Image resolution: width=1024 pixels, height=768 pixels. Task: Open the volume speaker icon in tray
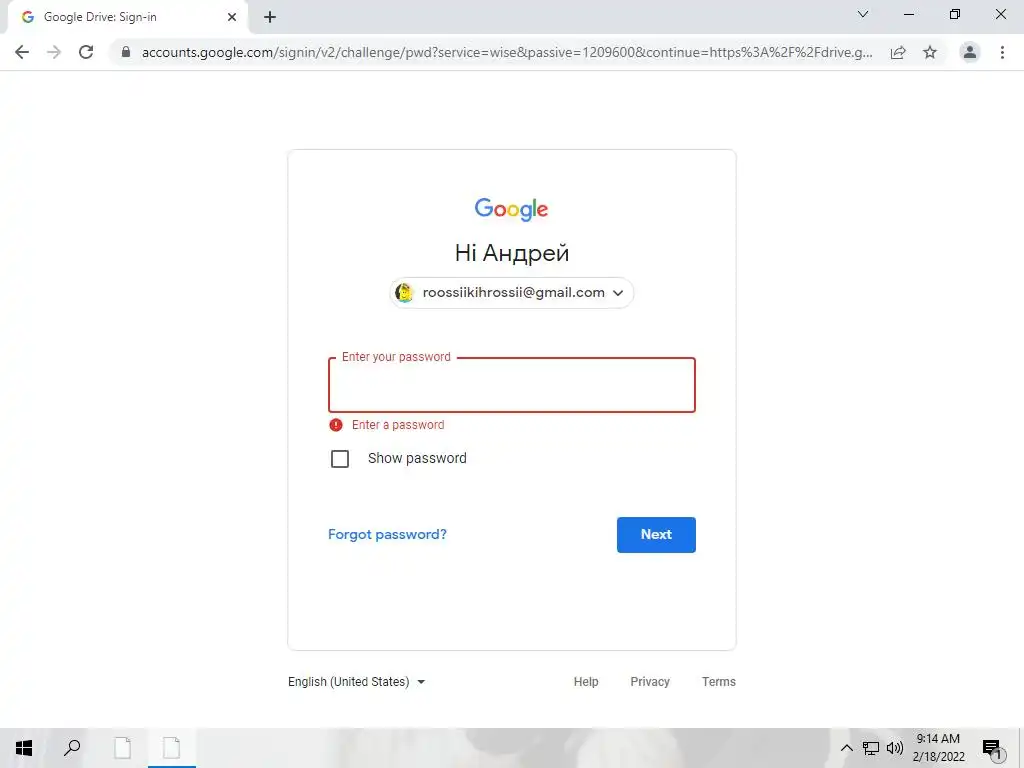click(x=895, y=748)
